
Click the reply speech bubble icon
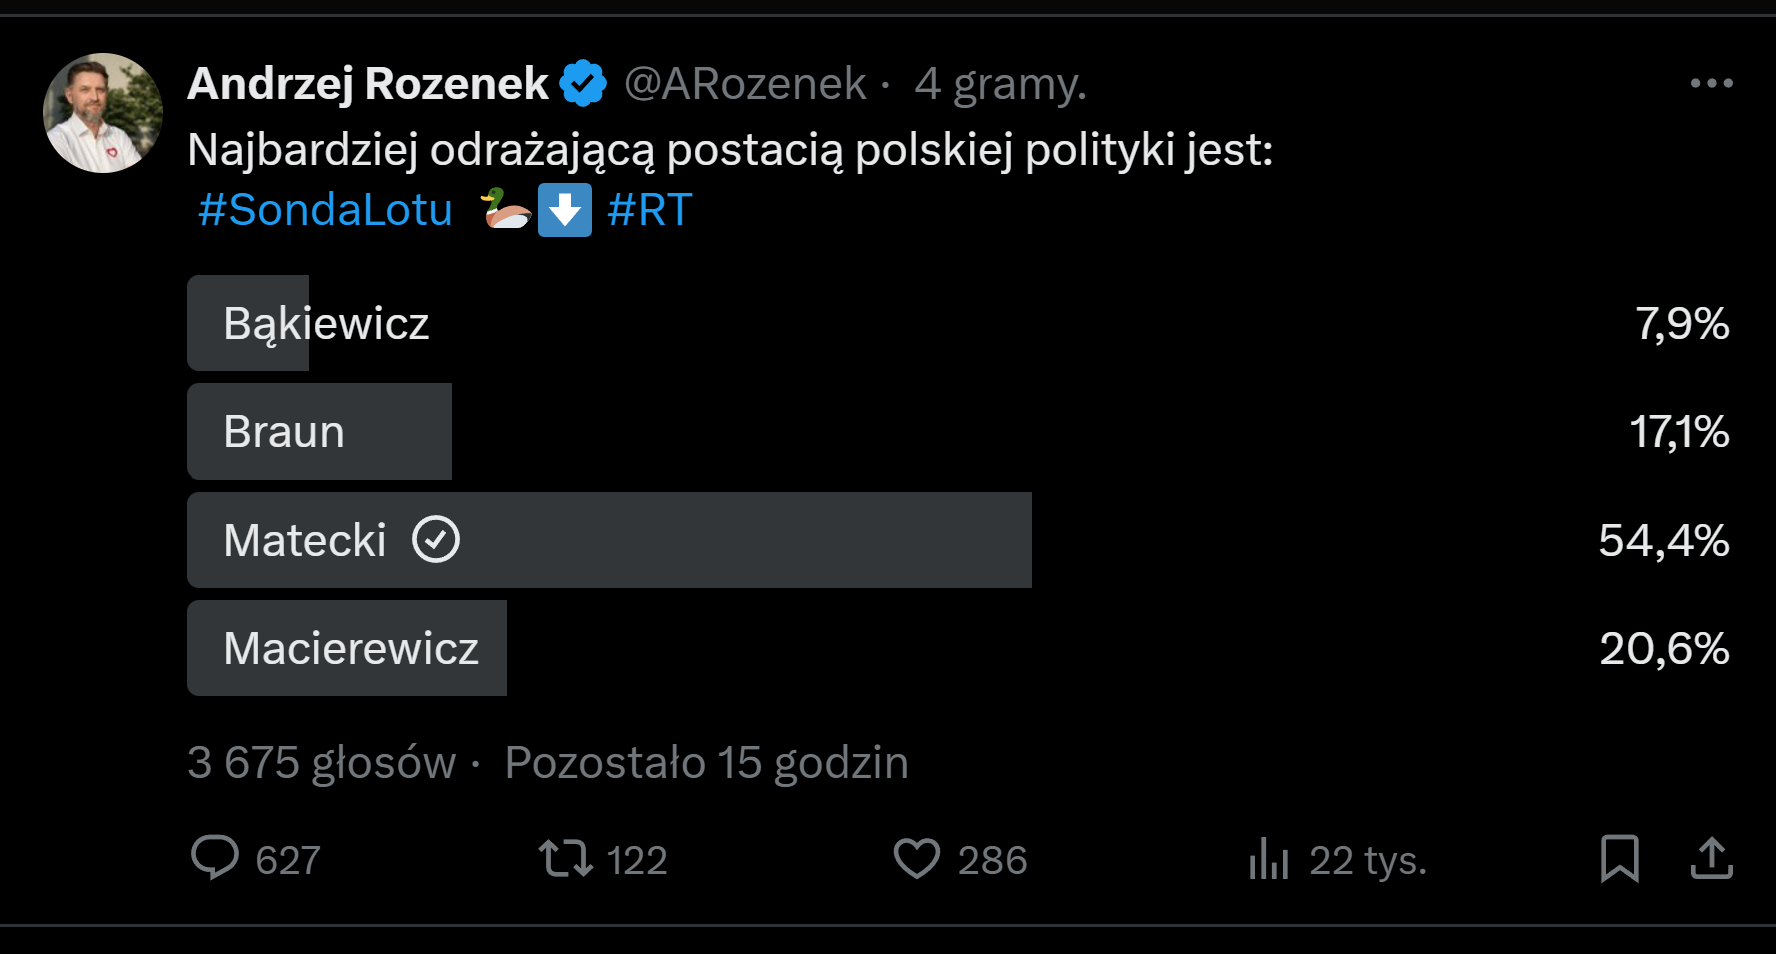click(x=215, y=858)
